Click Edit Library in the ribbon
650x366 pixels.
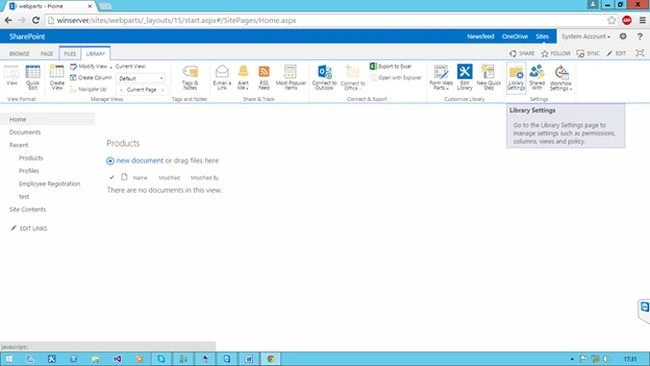pyautogui.click(x=464, y=78)
